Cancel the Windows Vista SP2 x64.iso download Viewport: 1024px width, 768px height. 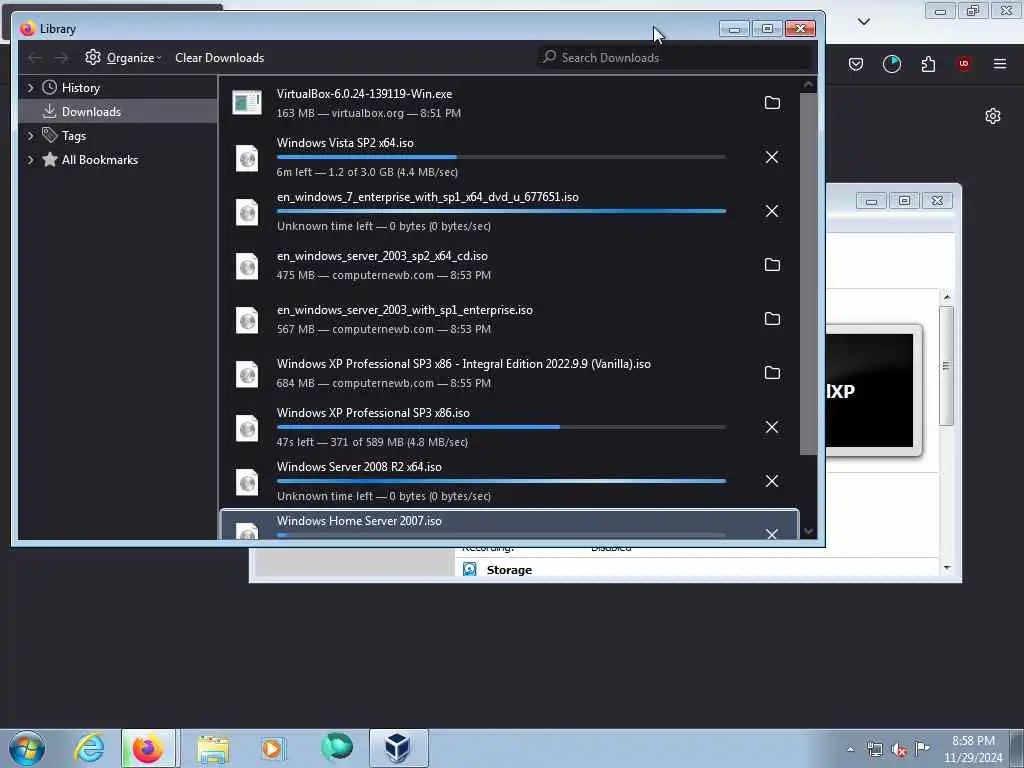tap(772, 157)
